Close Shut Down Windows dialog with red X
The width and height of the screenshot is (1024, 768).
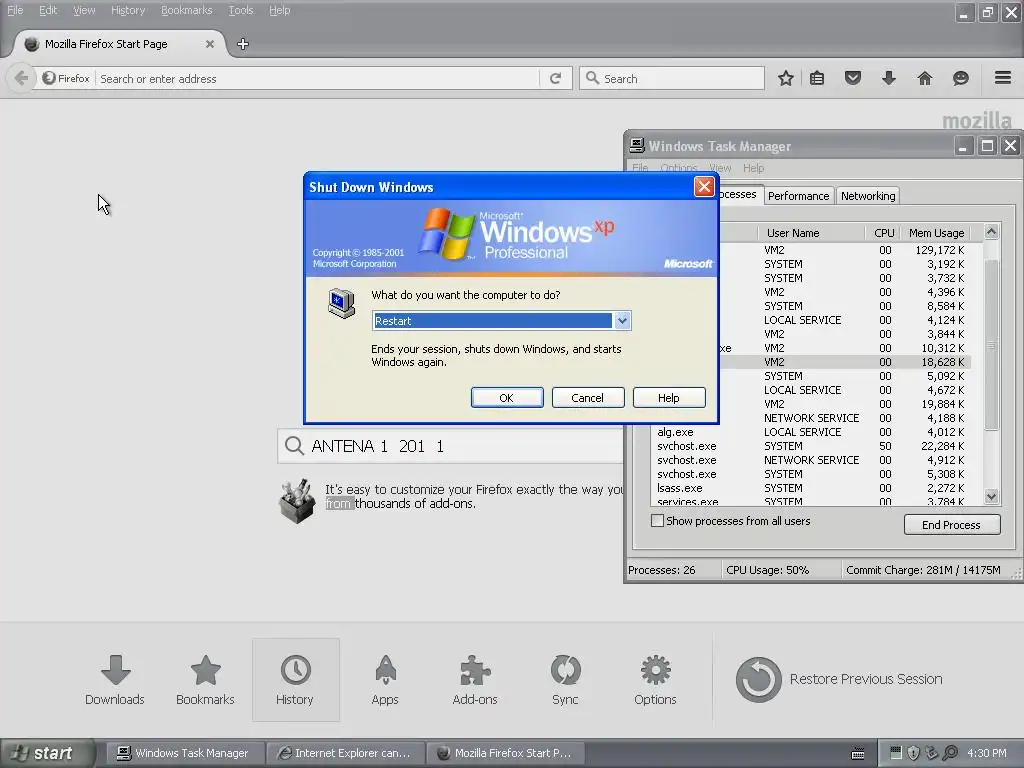pyautogui.click(x=704, y=187)
